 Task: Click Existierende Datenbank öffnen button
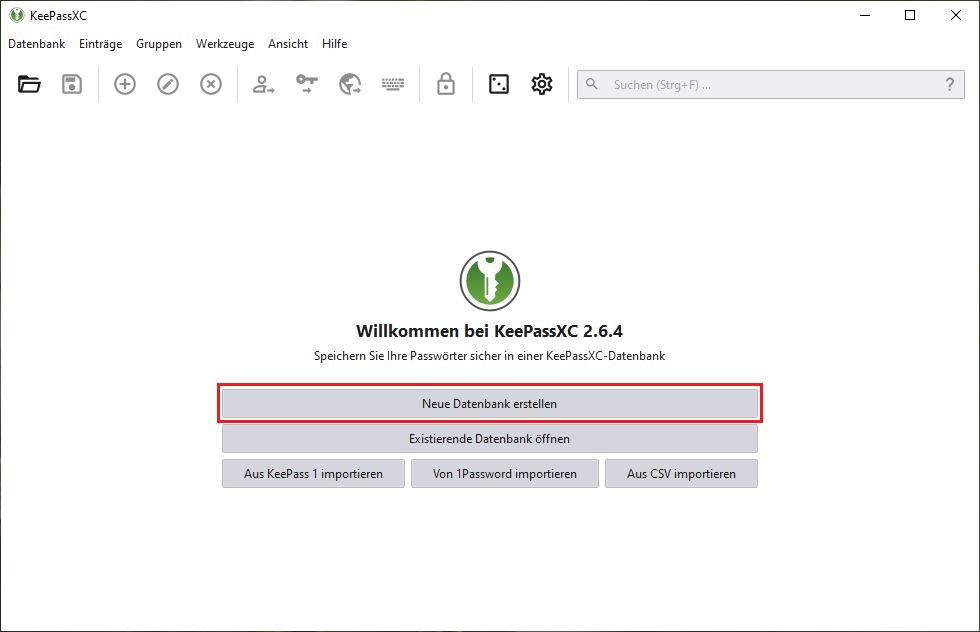click(489, 439)
